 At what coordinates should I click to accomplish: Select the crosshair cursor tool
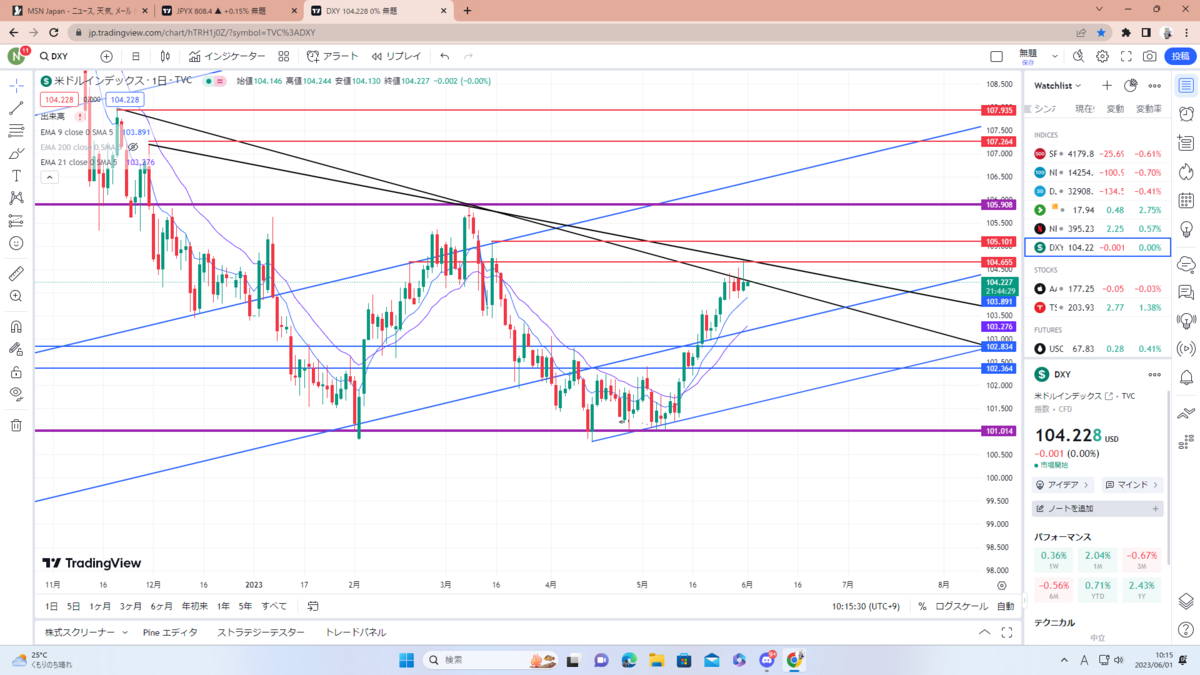(x=16, y=85)
